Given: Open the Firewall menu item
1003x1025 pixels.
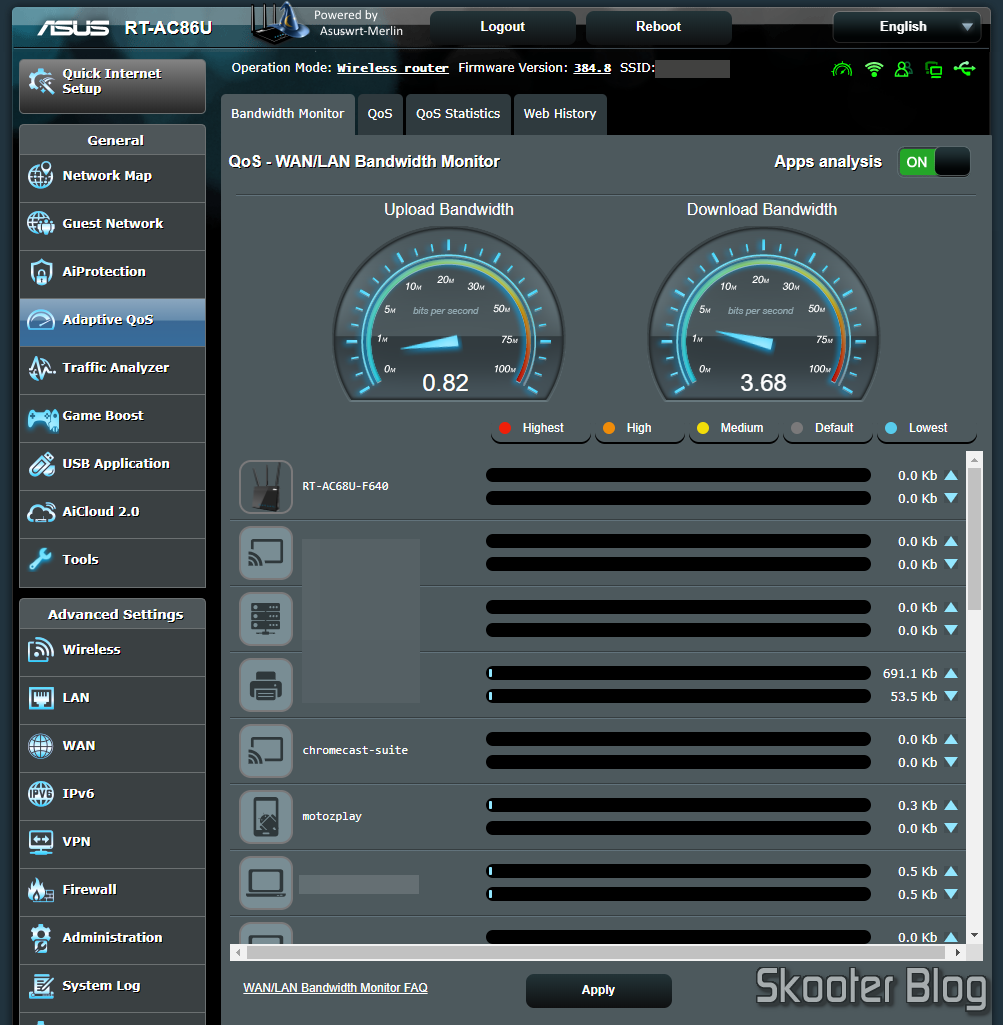Looking at the screenshot, I should coord(112,890).
